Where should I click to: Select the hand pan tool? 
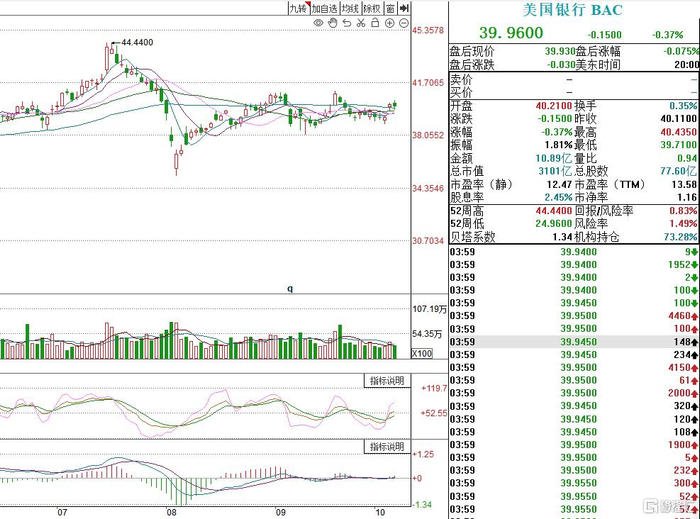pyautogui.click(x=333, y=23)
